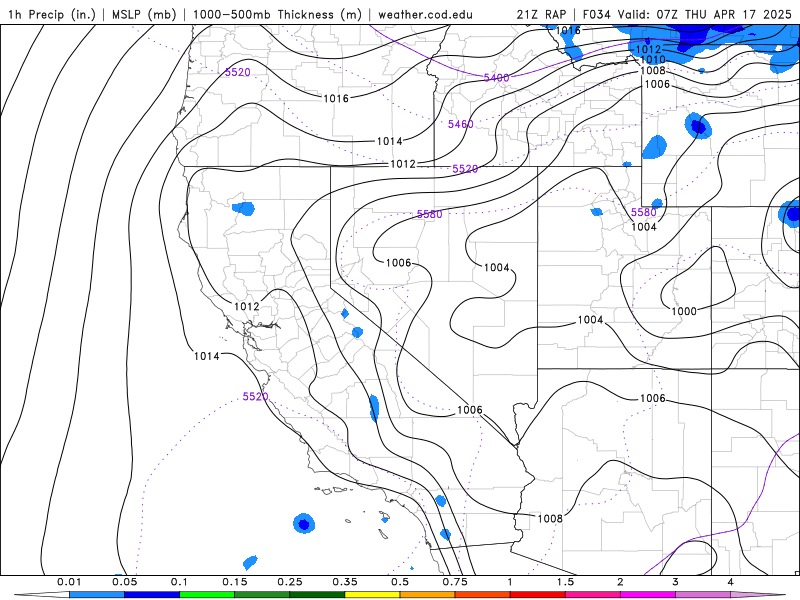The image size is (800, 600).
Task: Click the '1000-500mb Thickness (m)' title text
Action: tap(277, 14)
